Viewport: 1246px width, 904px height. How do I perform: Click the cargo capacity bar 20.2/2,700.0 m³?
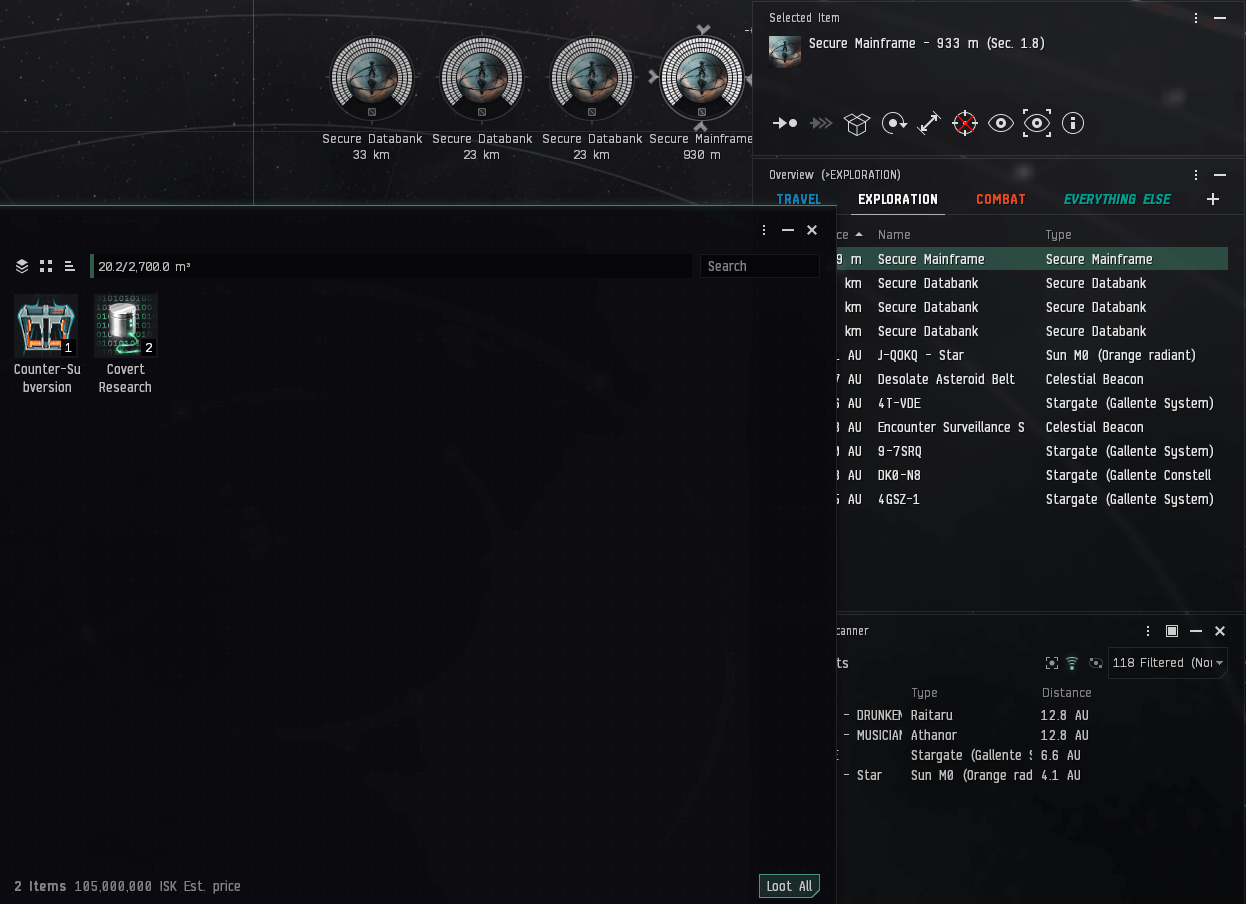(x=391, y=266)
